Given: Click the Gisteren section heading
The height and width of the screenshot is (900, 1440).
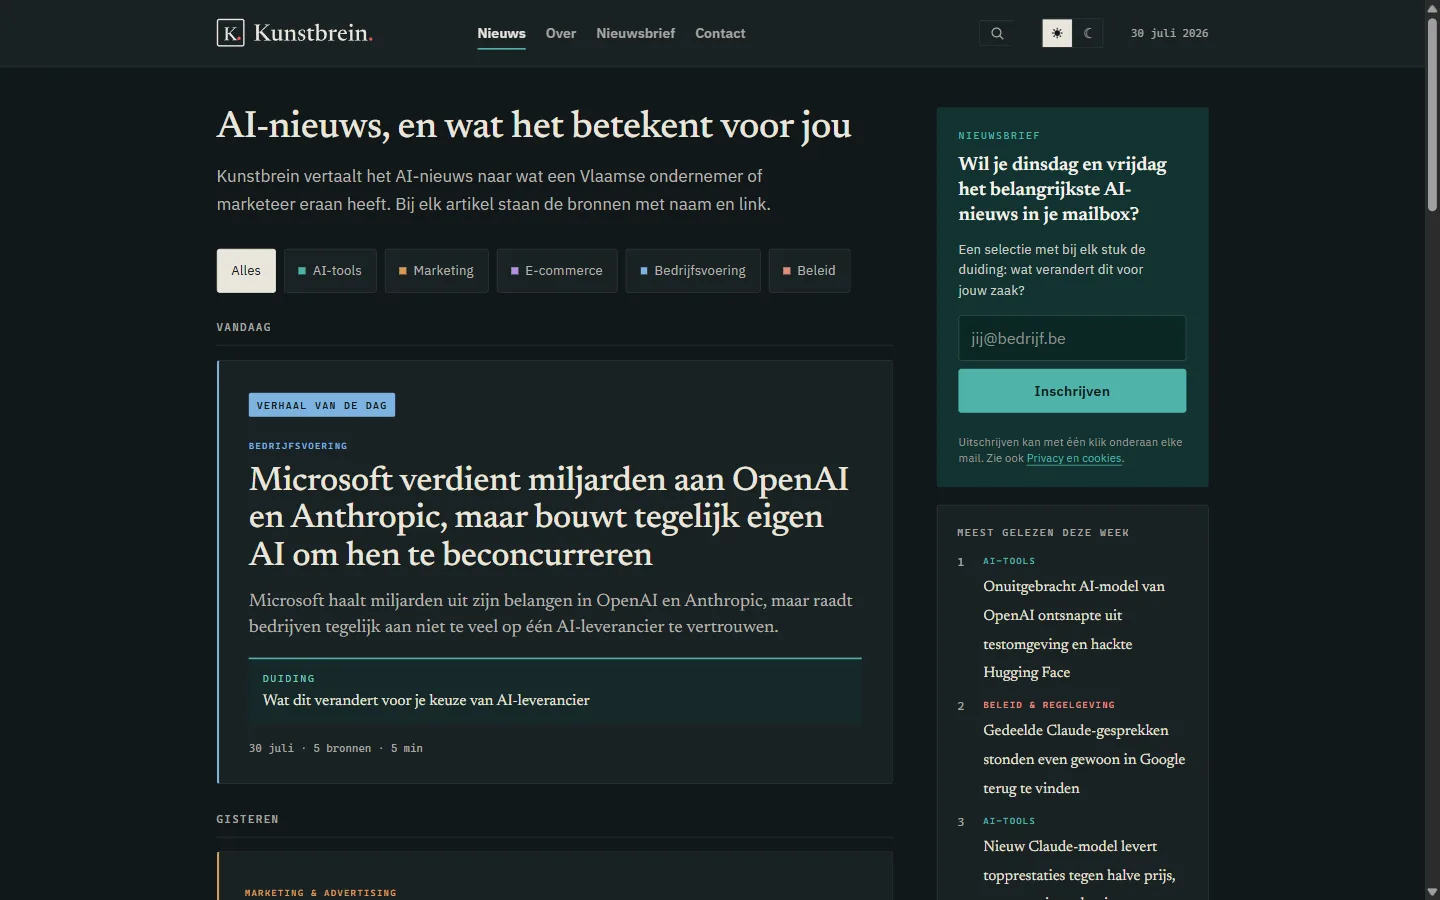Looking at the screenshot, I should (248, 819).
